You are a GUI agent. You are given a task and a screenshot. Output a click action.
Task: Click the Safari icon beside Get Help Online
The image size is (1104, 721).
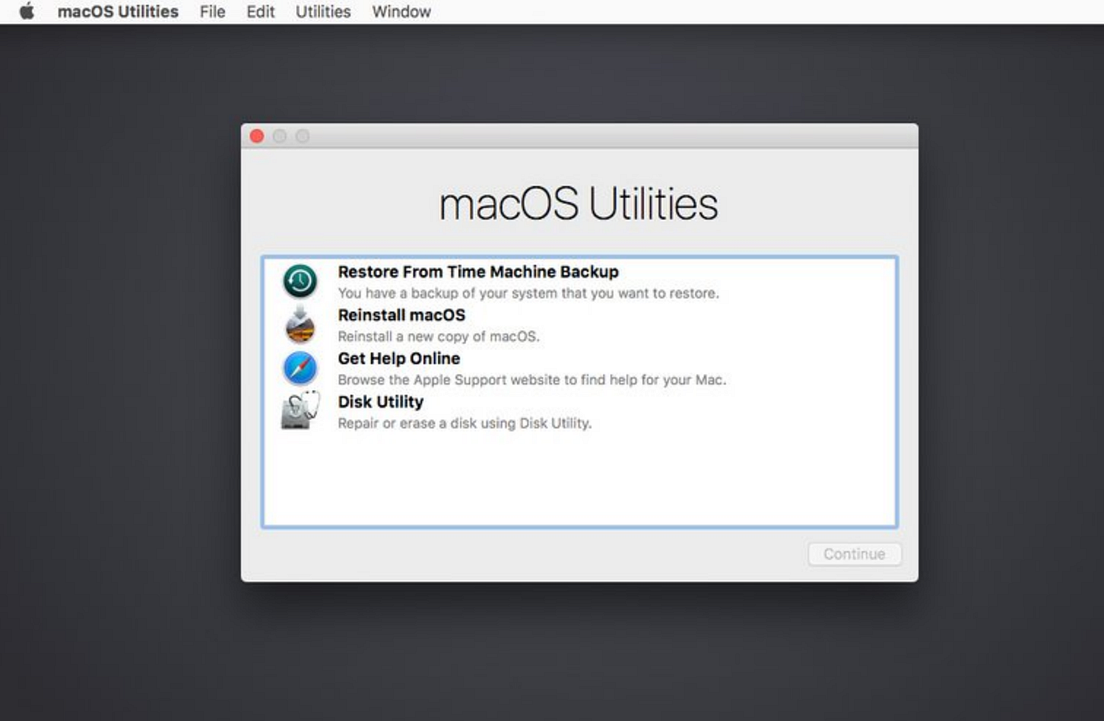pos(299,367)
